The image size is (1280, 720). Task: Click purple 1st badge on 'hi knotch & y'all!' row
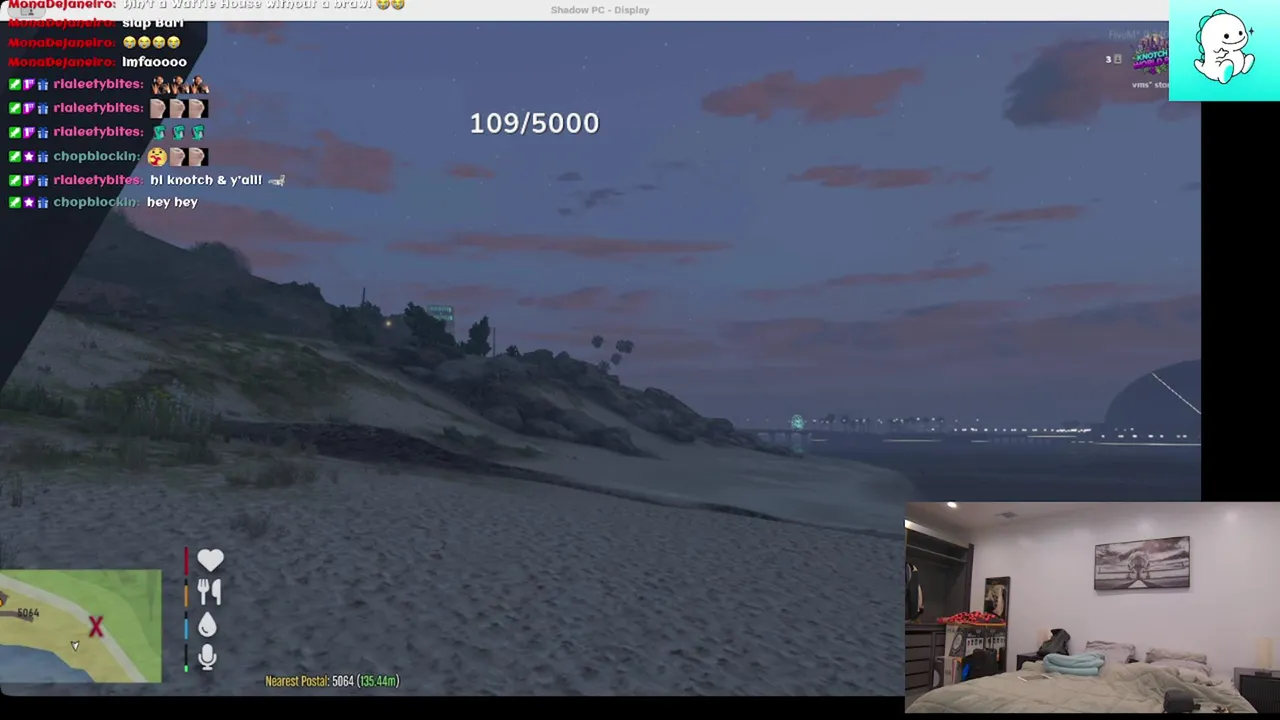(x=29, y=180)
